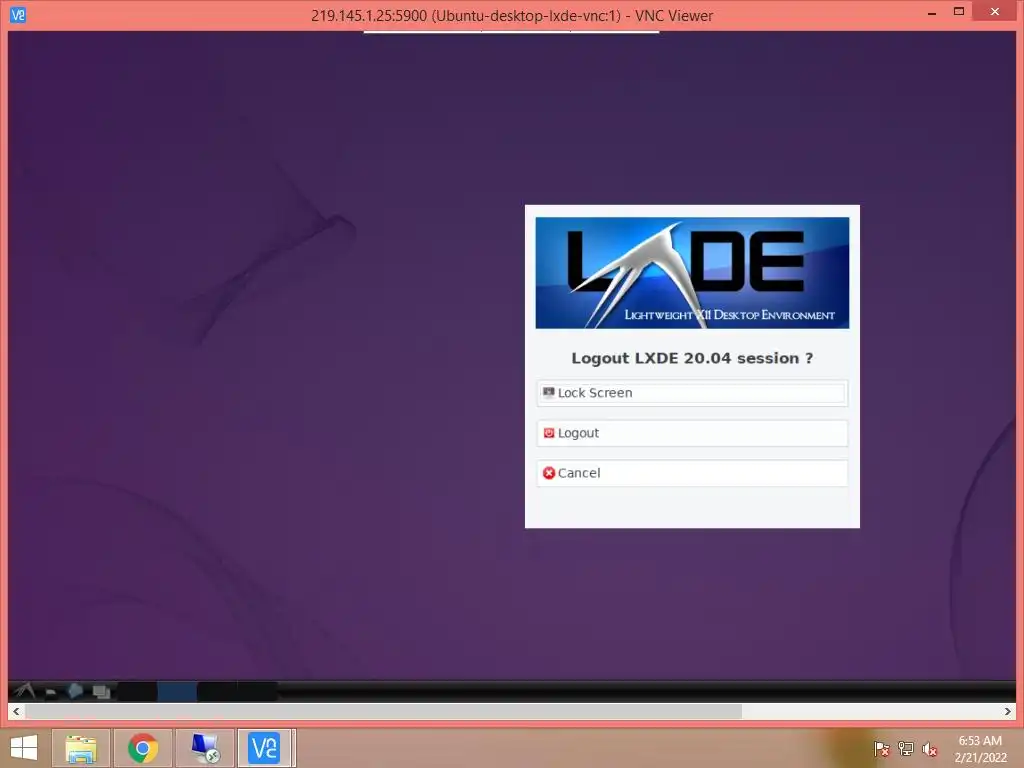1024x768 pixels.
Task: Switch to the first workspace in the pager
Action: point(137,691)
